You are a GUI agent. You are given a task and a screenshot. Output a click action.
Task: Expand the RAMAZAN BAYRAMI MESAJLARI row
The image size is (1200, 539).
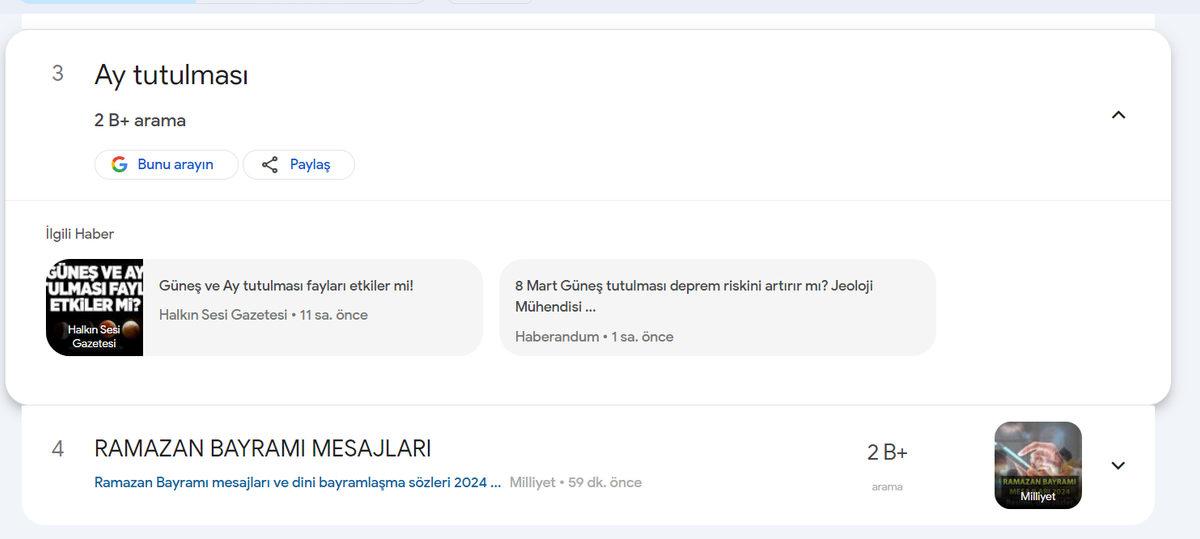pos(1118,465)
